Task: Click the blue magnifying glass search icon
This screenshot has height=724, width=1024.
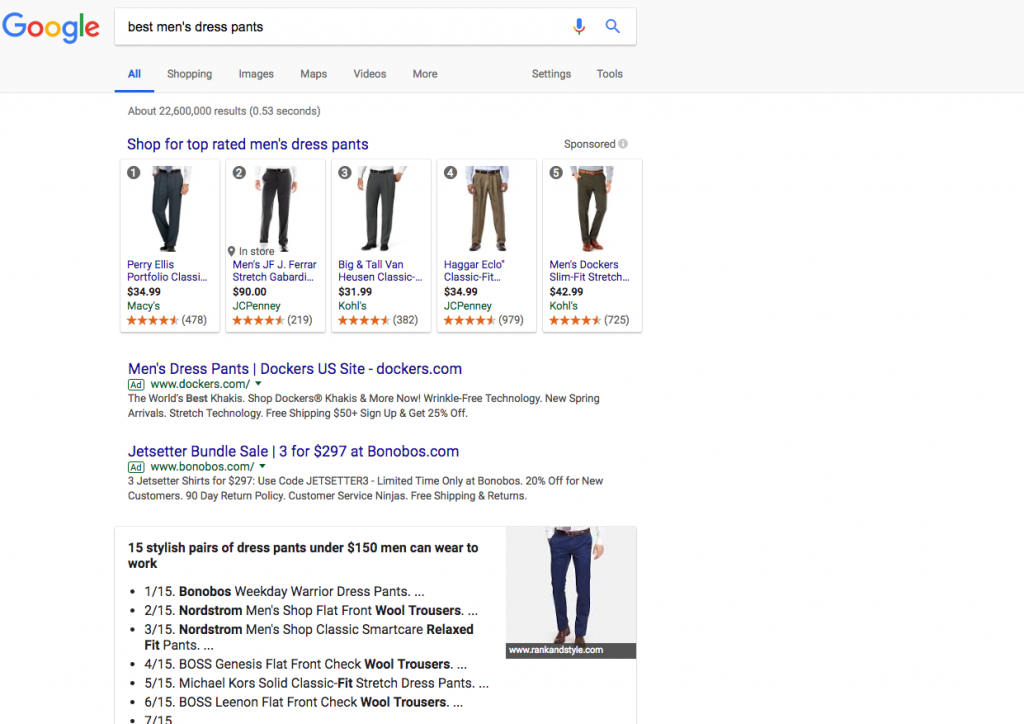Action: pos(612,27)
